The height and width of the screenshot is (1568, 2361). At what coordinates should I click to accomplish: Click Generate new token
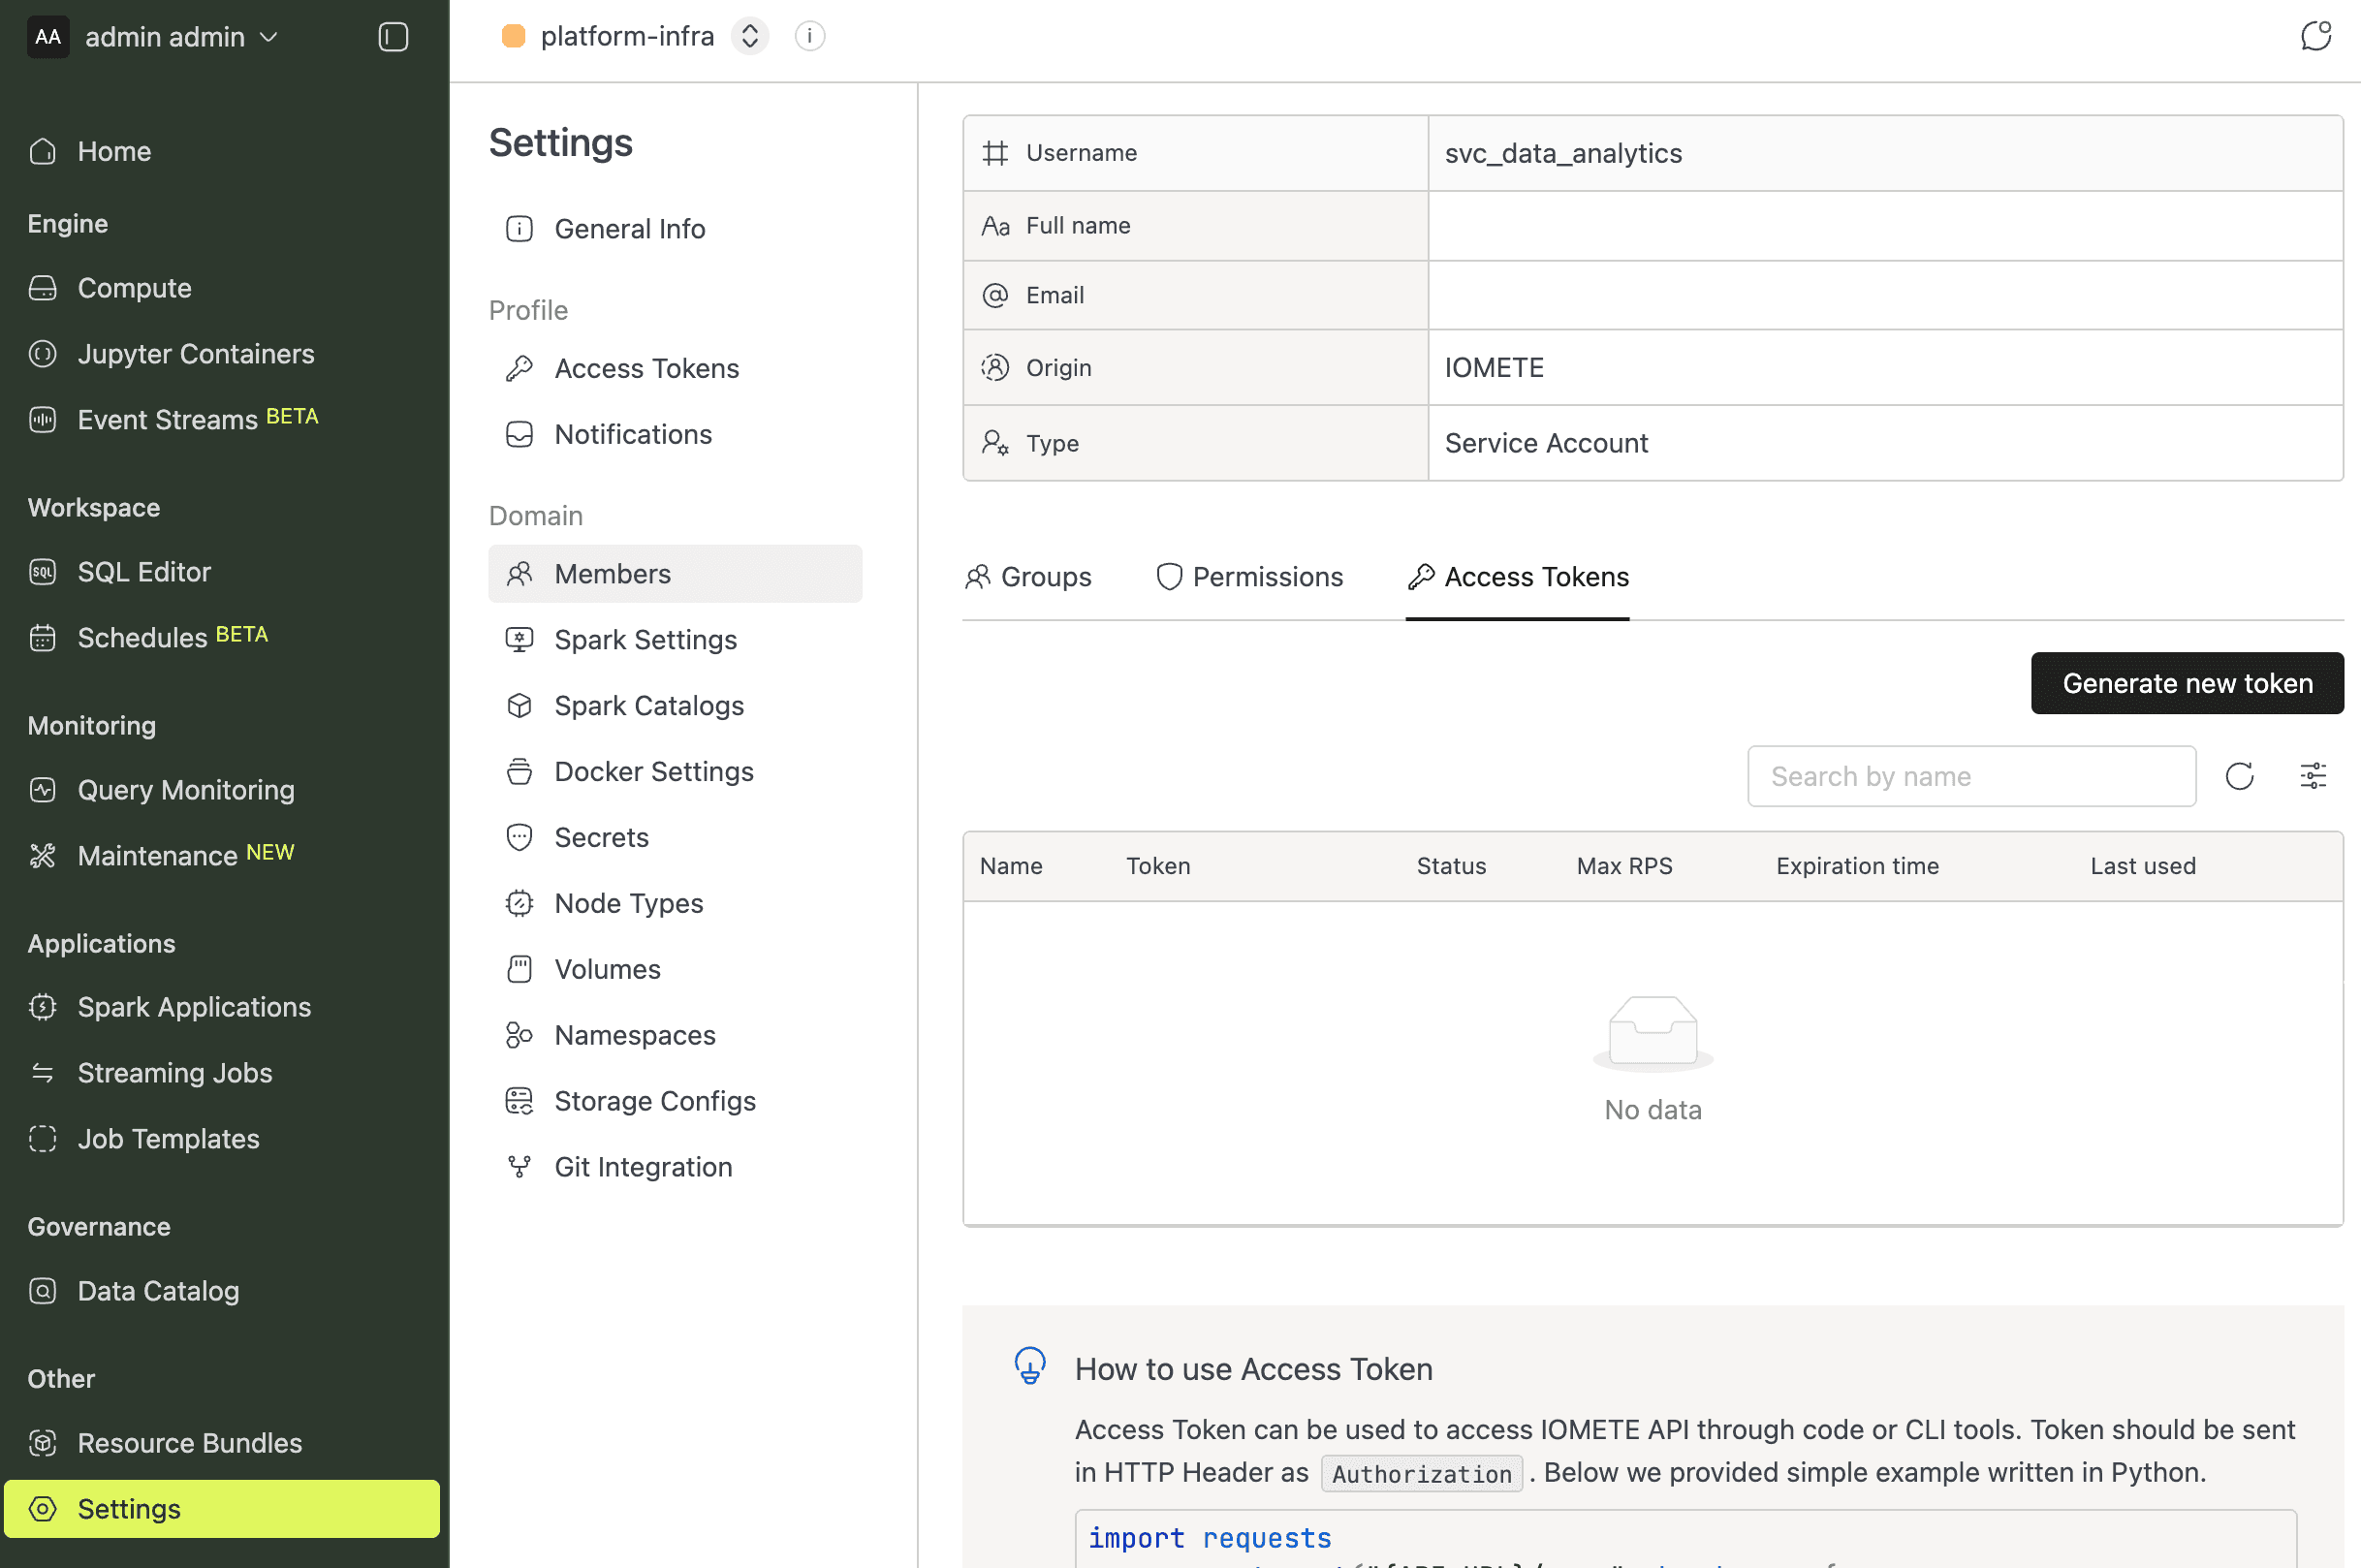[2187, 683]
